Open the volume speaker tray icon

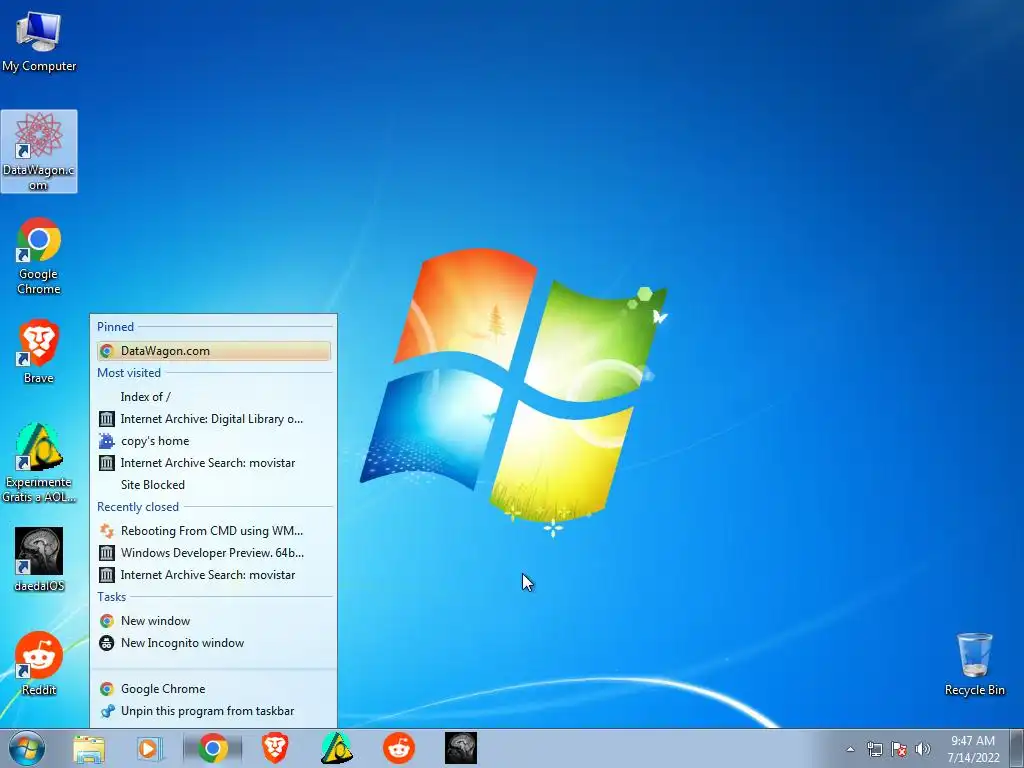pyautogui.click(x=923, y=749)
